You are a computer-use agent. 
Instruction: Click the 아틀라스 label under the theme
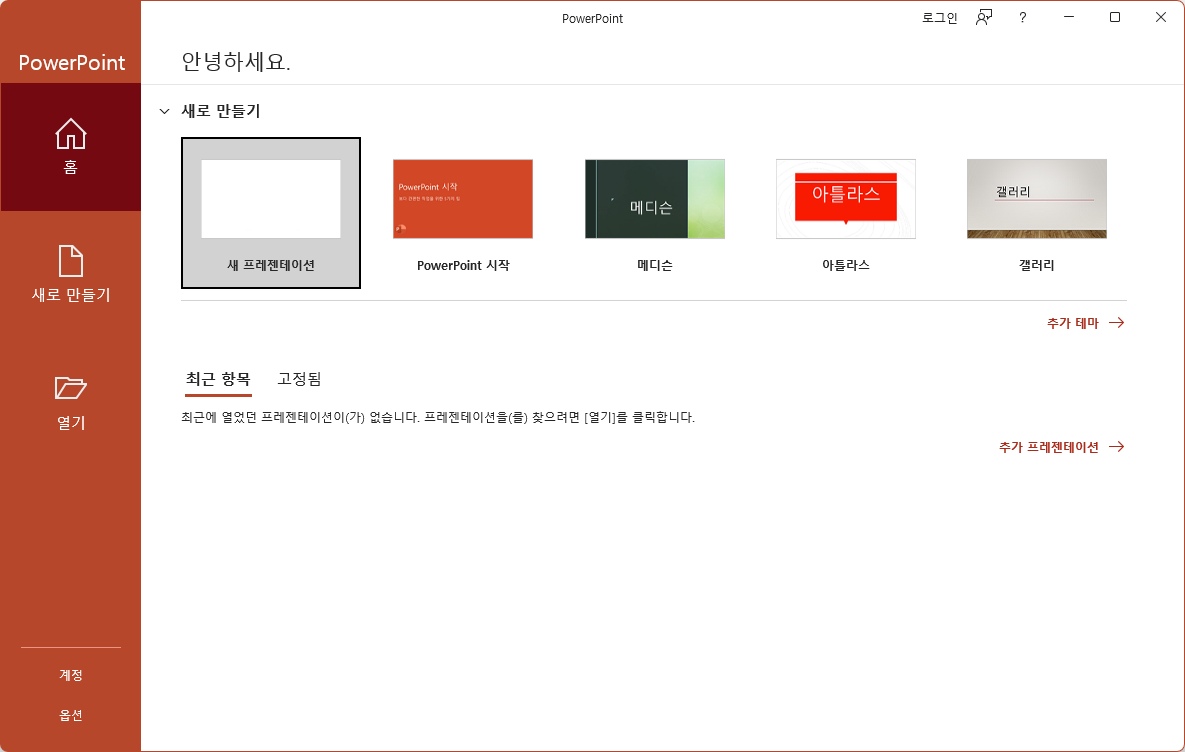click(846, 265)
